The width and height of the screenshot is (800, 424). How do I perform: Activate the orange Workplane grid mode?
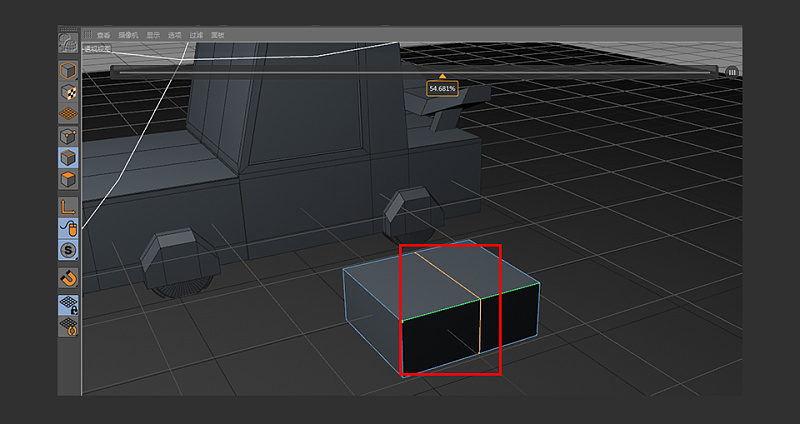point(68,114)
